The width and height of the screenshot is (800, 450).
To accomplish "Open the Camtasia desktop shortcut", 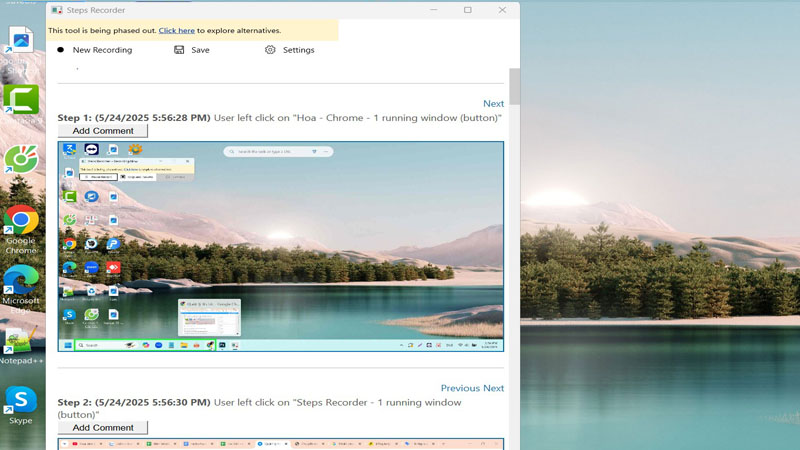I will tap(21, 99).
